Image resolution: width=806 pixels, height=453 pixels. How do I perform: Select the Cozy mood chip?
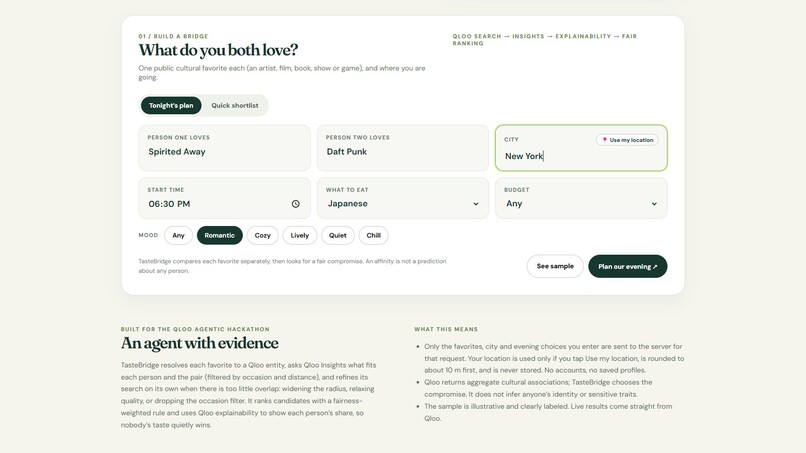tap(262, 235)
